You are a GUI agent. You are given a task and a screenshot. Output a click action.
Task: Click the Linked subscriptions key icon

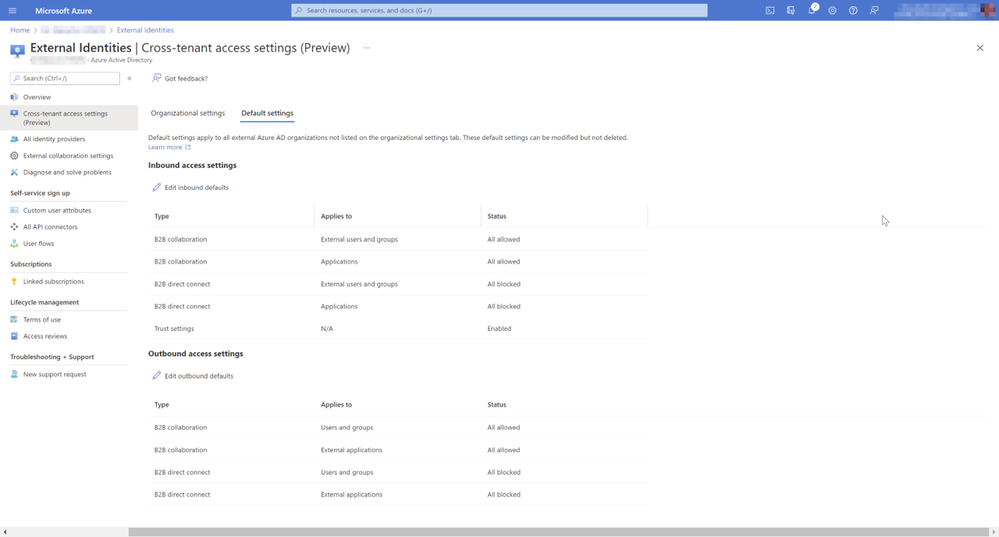pos(14,282)
